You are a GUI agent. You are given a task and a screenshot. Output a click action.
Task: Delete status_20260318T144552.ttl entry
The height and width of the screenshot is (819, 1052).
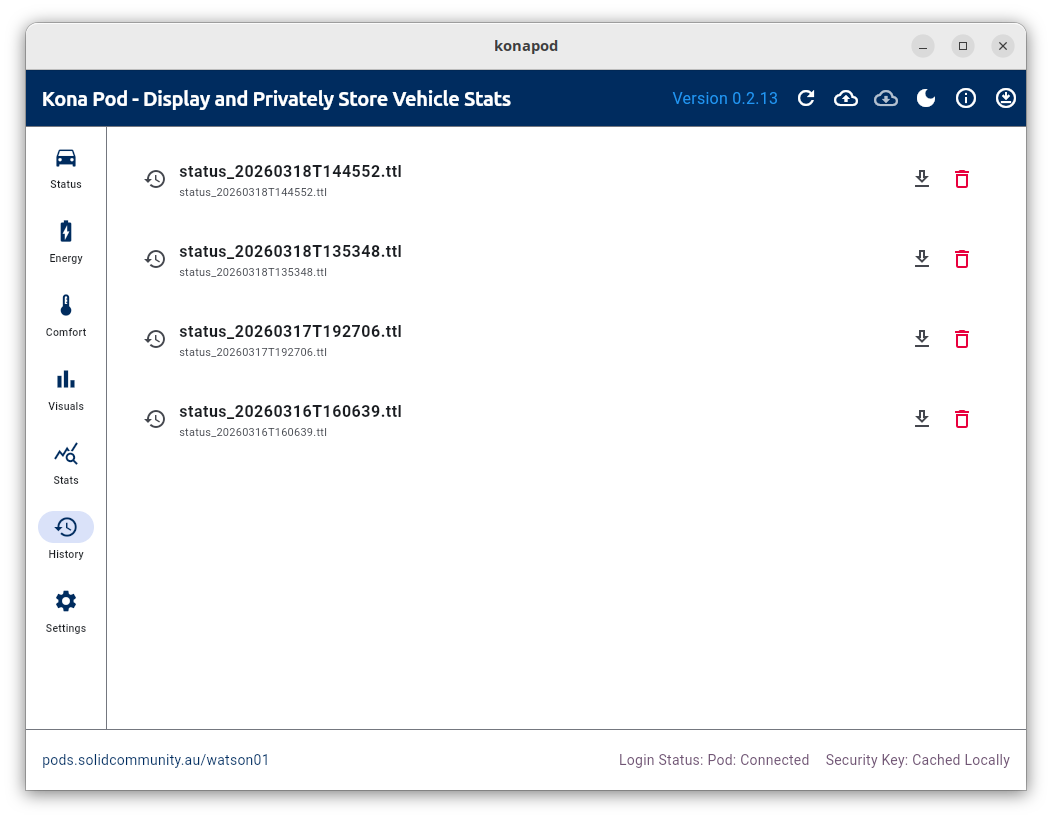pyautogui.click(x=962, y=179)
